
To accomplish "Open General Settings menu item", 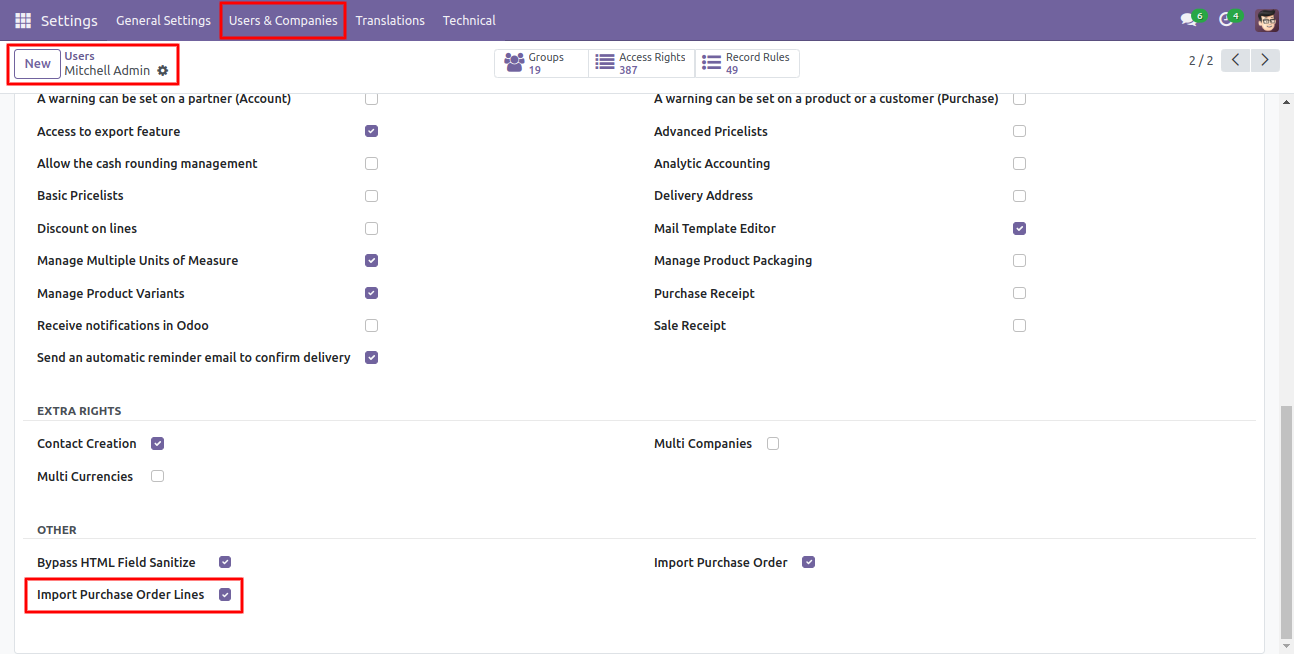I will tap(164, 20).
